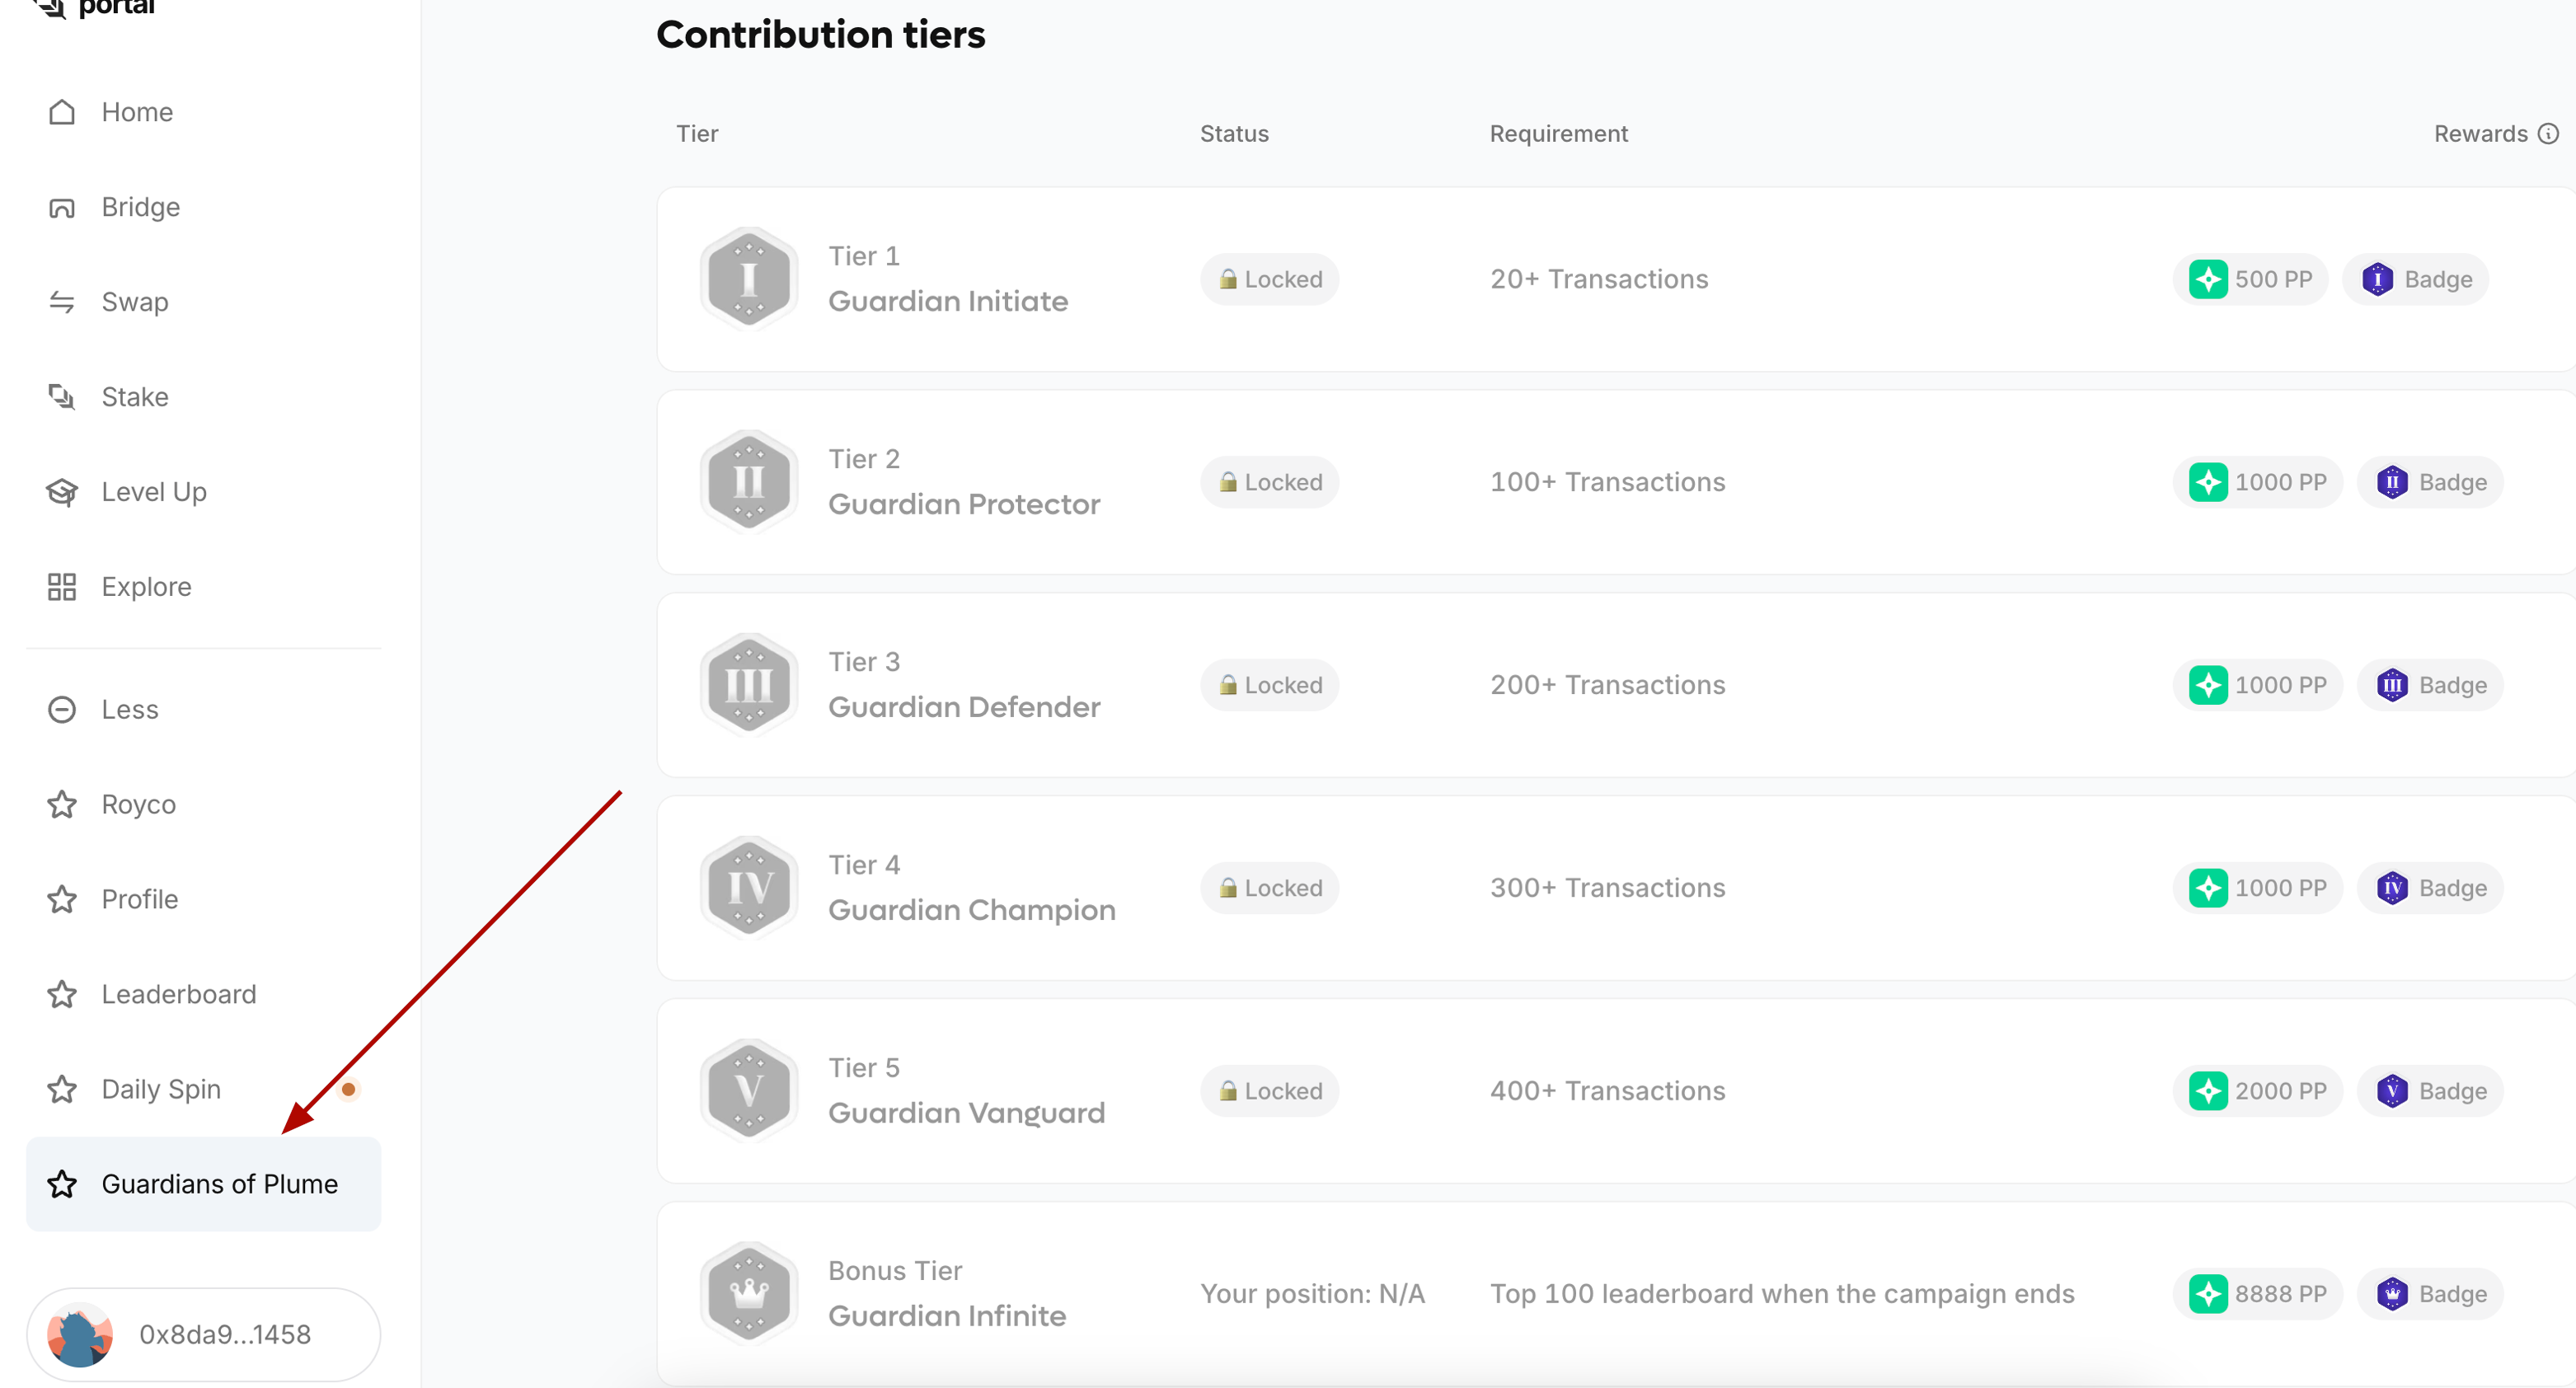Click the Tier 1 hexagon badge icon
The image size is (2576, 1388).
(748, 279)
